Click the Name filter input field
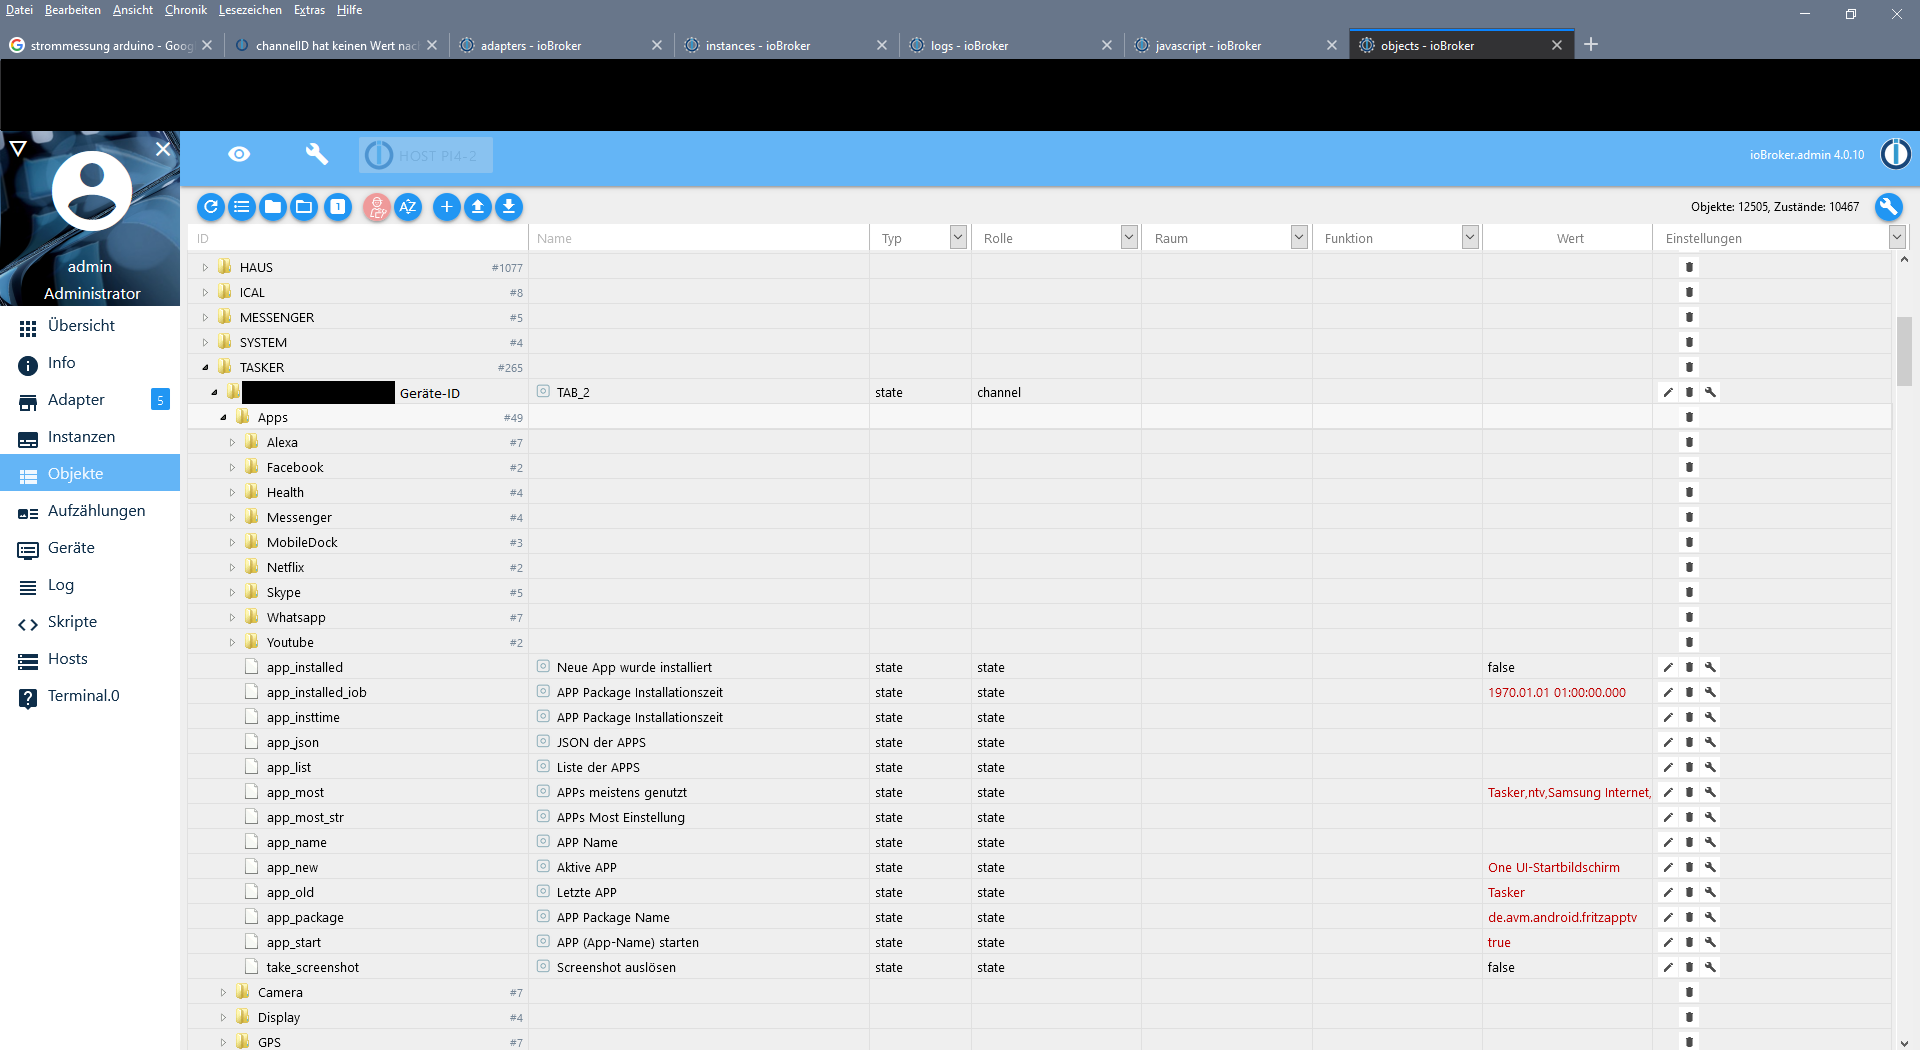 click(699, 238)
